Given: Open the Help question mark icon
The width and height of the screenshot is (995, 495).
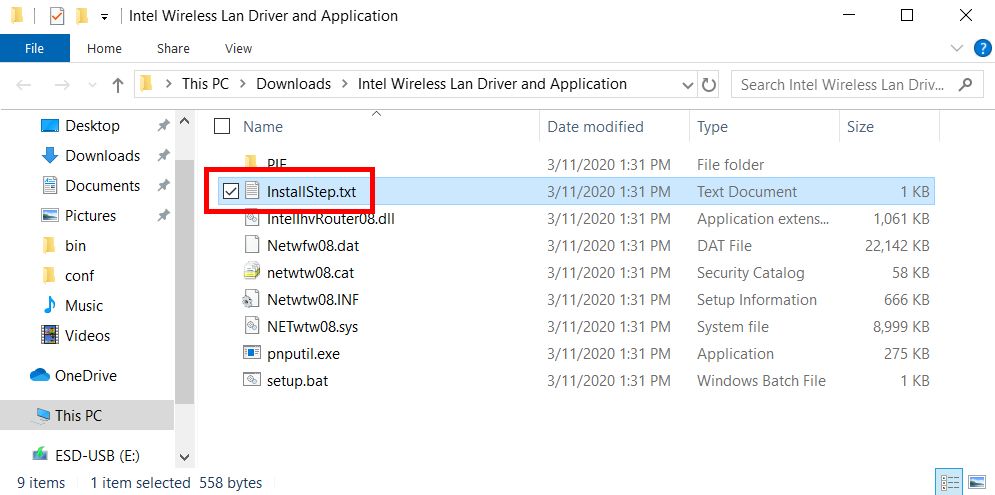Looking at the screenshot, I should (982, 48).
